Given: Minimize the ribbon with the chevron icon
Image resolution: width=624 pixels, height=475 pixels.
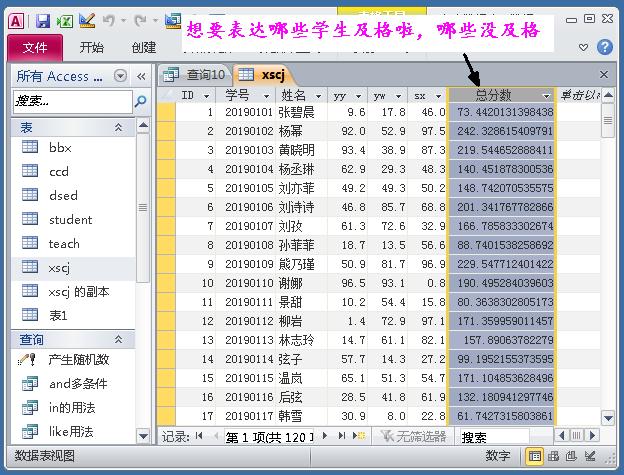Looking at the screenshot, I should point(583,47).
